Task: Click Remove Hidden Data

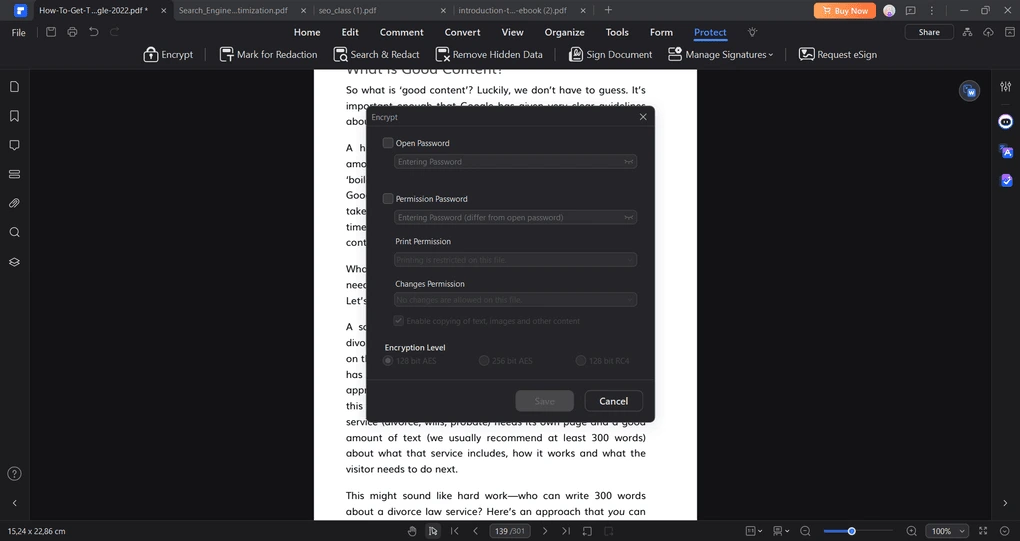Action: [489, 55]
